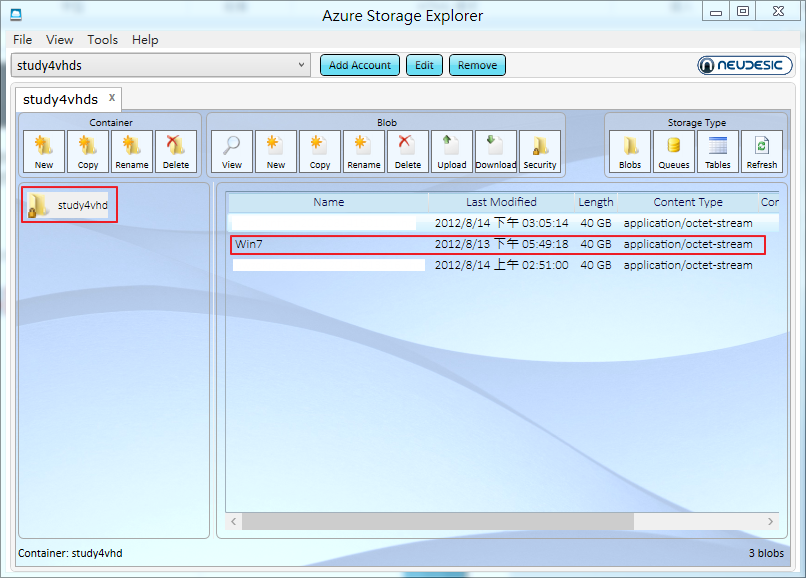The image size is (806, 578).
Task: Sort by the Content Type column header
Action: [x=688, y=202]
